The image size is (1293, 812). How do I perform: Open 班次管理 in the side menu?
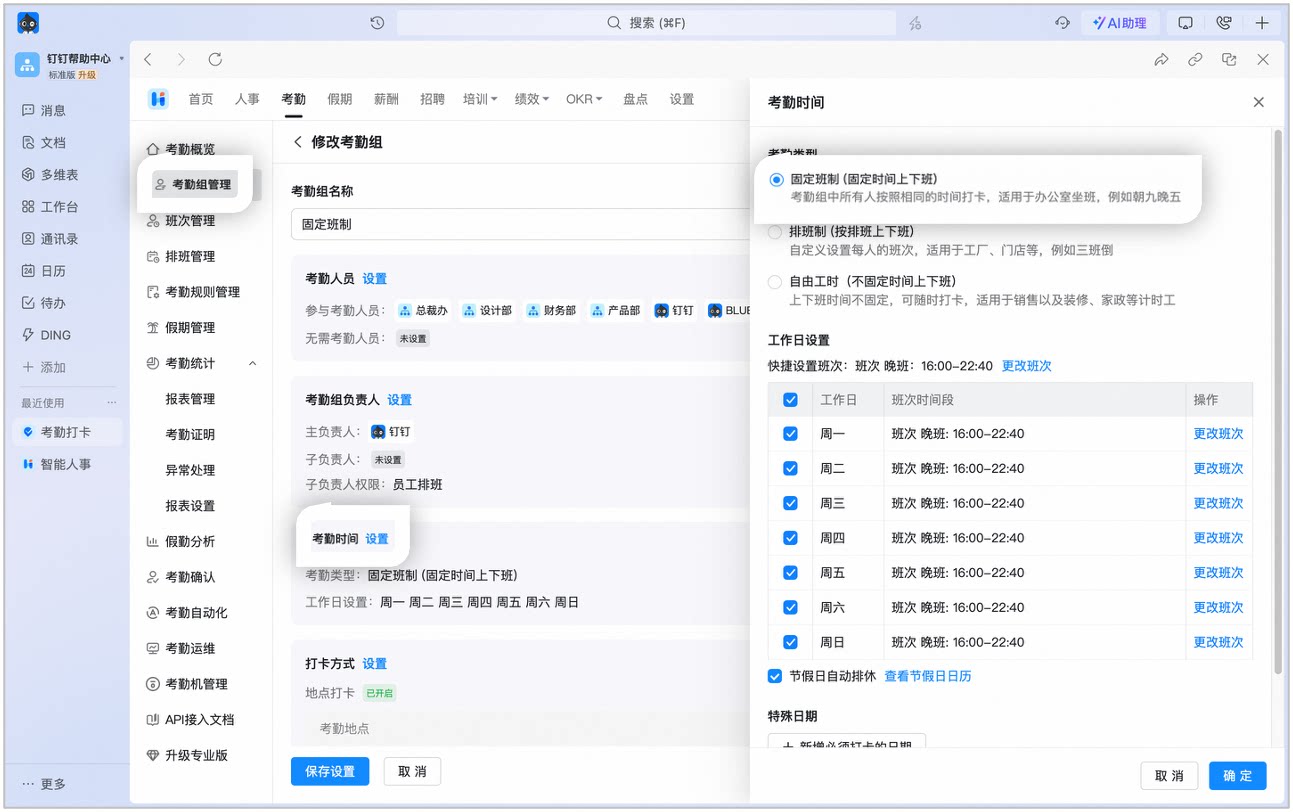point(190,220)
